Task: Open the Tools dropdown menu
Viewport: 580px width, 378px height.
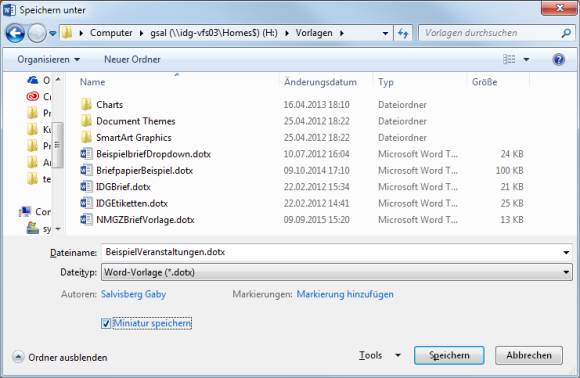Action: [380, 355]
